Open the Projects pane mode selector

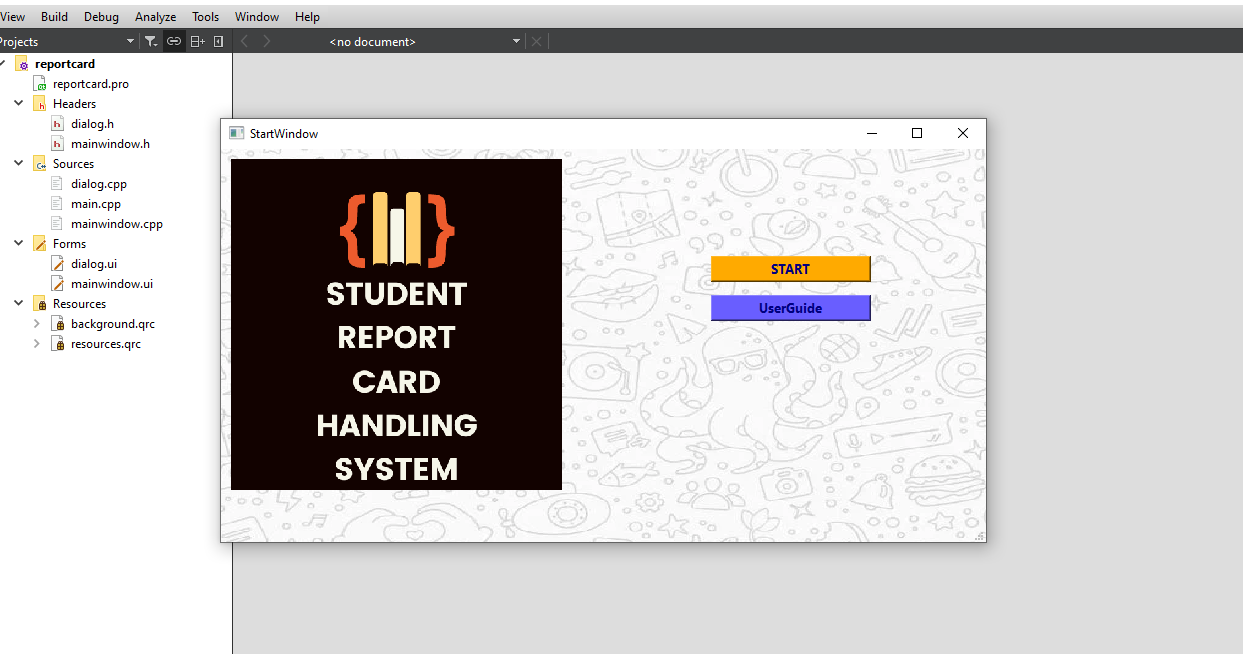pyautogui.click(x=128, y=41)
